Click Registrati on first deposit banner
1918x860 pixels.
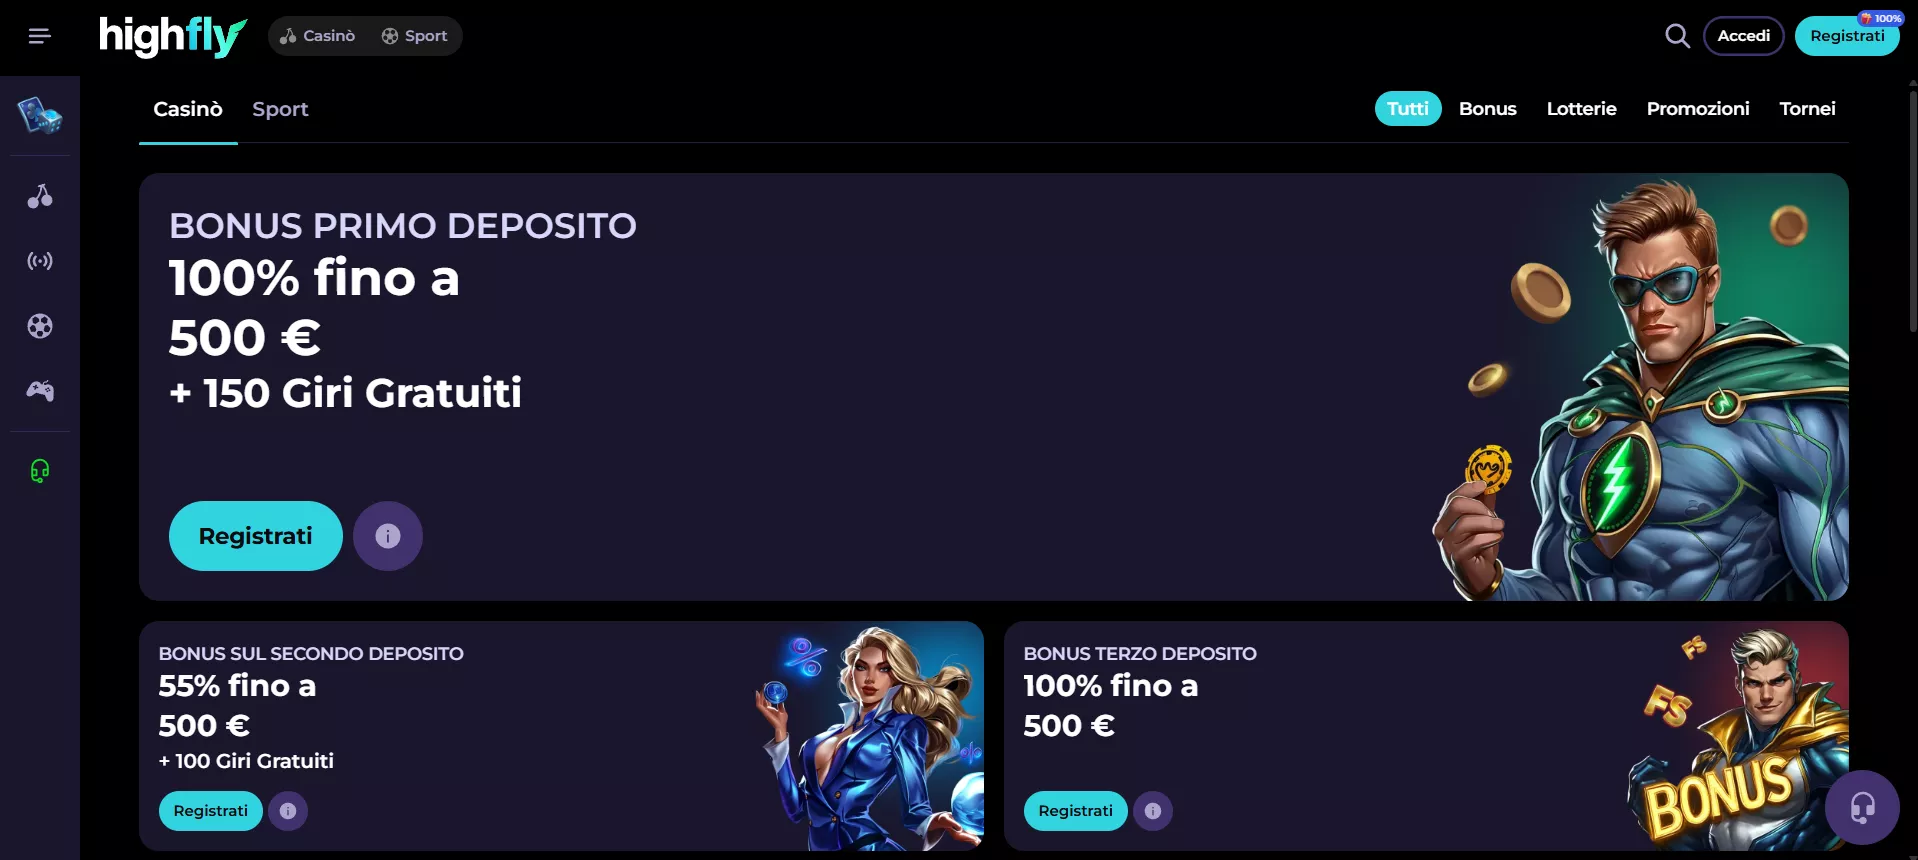click(x=256, y=536)
